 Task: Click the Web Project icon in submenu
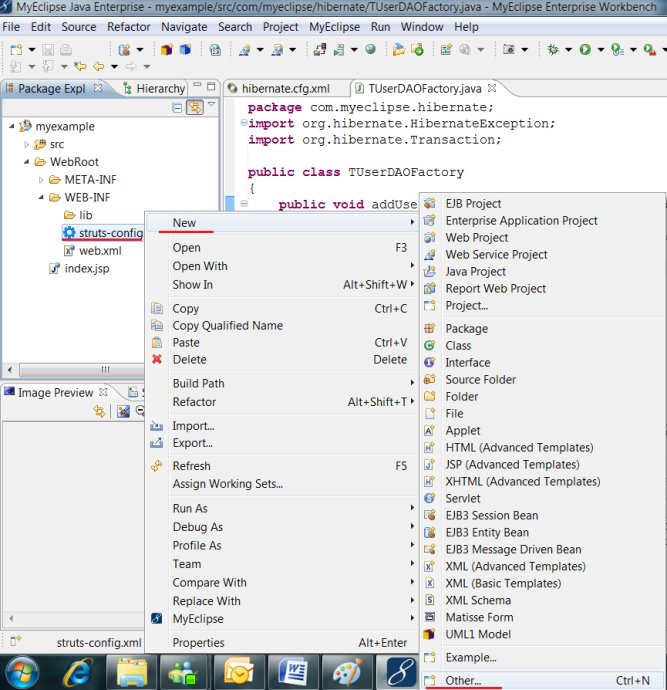[429, 238]
